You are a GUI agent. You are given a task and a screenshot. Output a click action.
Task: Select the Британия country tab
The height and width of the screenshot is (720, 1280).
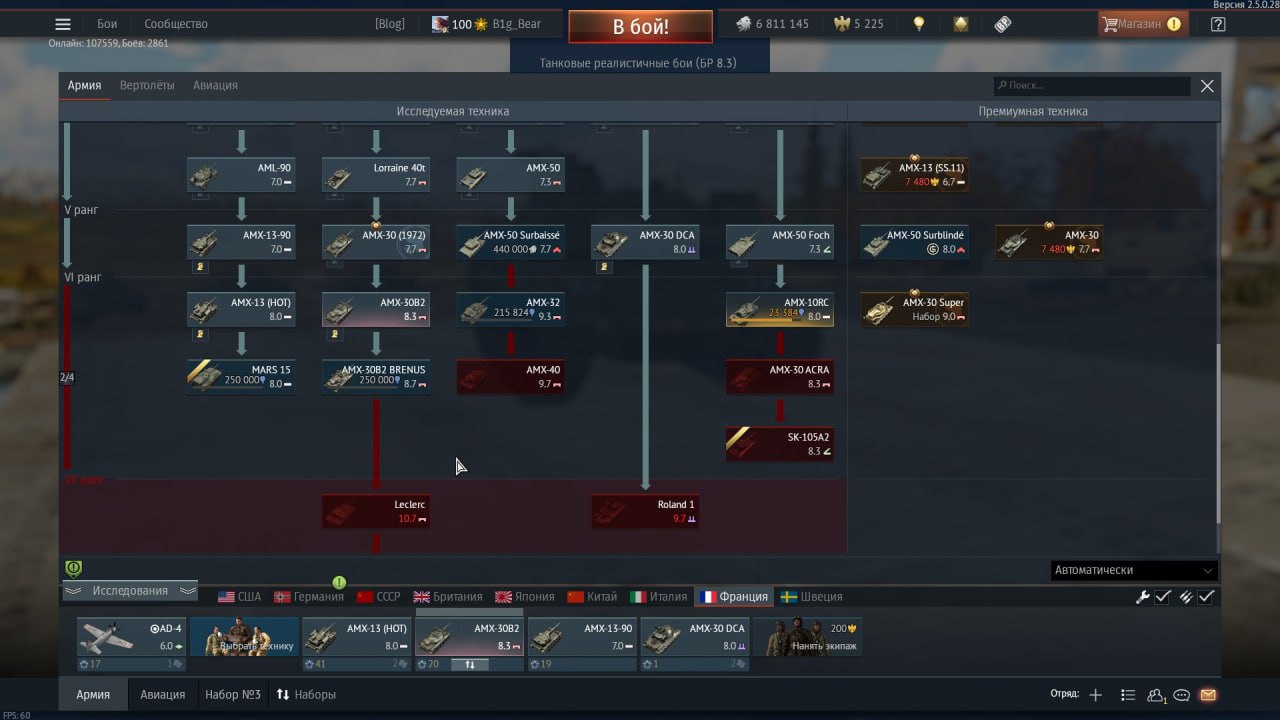[x=448, y=597]
